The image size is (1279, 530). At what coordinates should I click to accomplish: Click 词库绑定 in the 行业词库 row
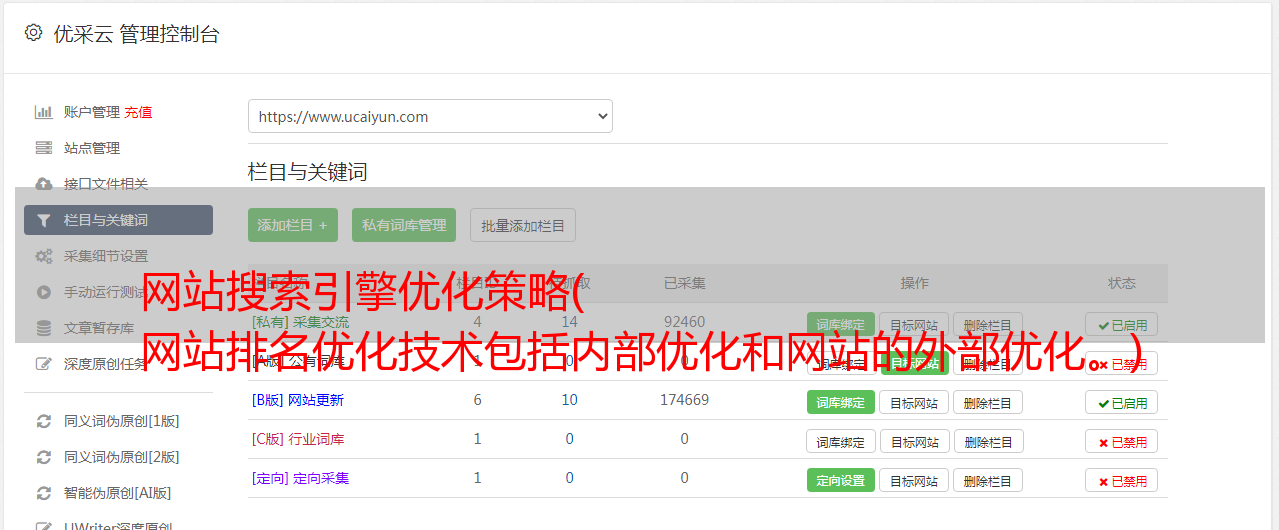pos(840,441)
